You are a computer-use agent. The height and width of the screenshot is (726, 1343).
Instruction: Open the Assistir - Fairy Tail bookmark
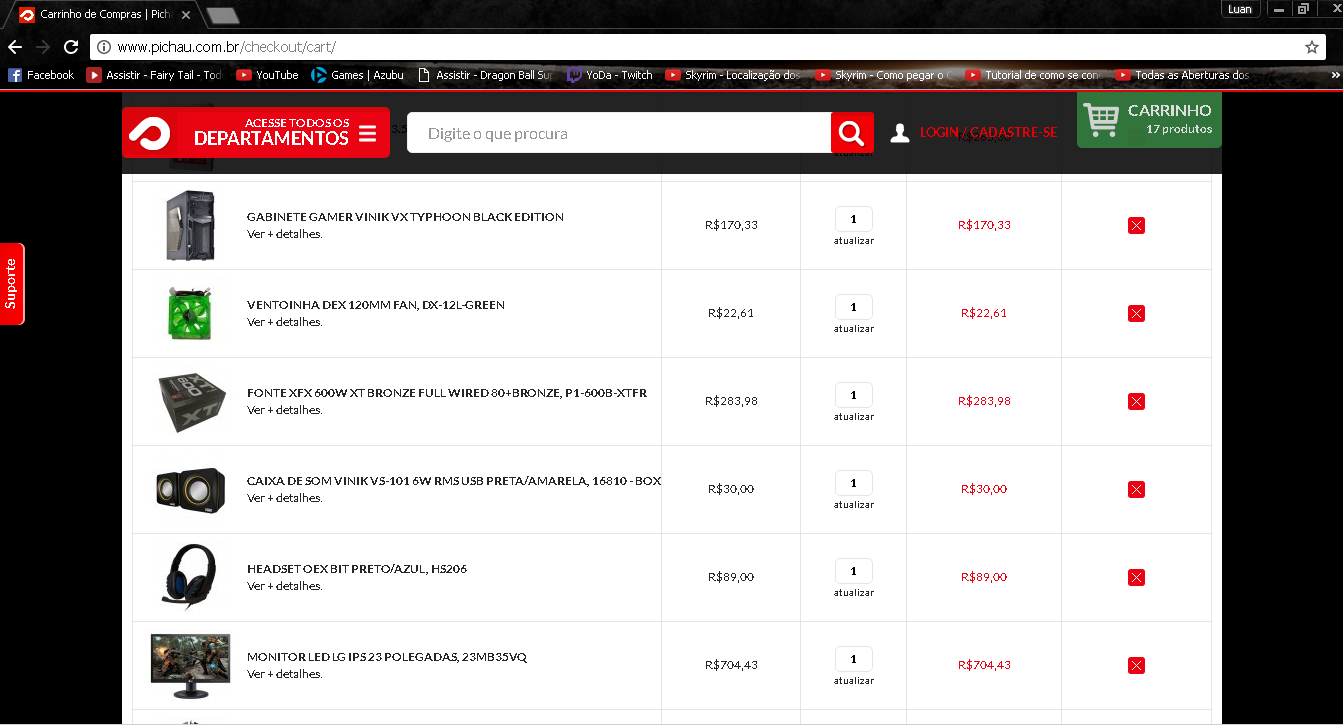click(154, 75)
